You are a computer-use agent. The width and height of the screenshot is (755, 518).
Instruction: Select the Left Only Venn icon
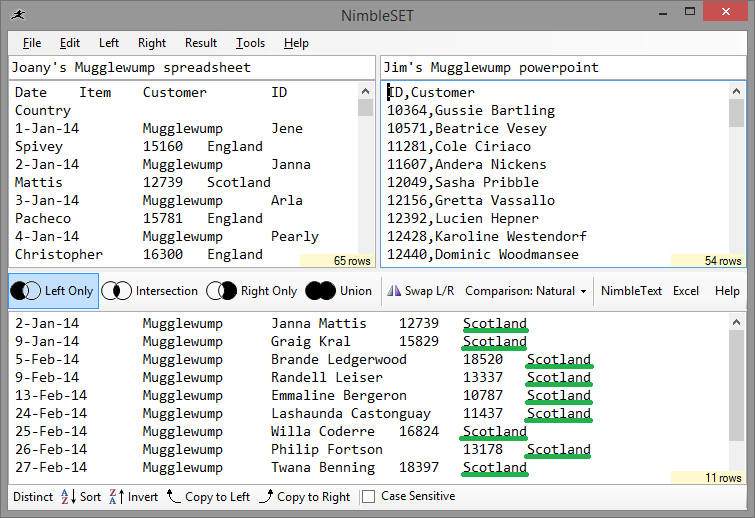click(x=26, y=291)
